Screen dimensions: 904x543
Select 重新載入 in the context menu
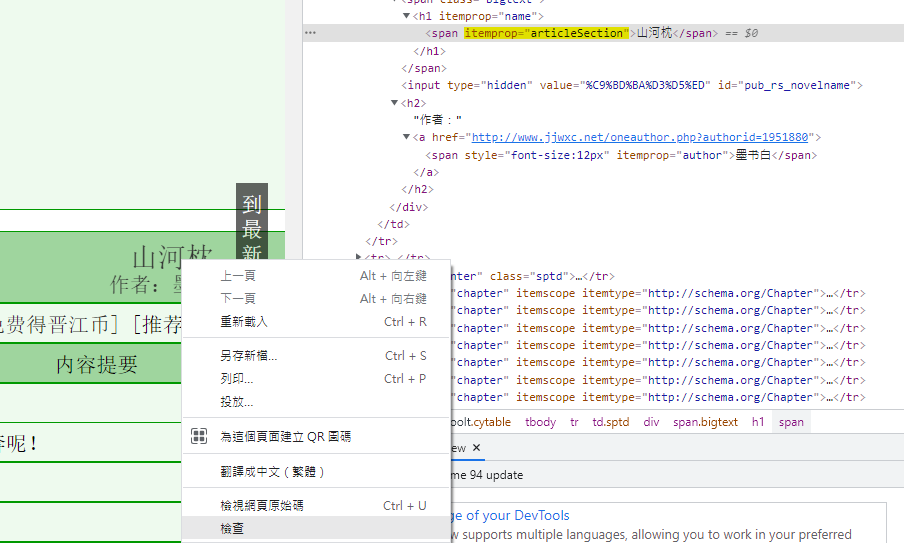pyautogui.click(x=316, y=322)
